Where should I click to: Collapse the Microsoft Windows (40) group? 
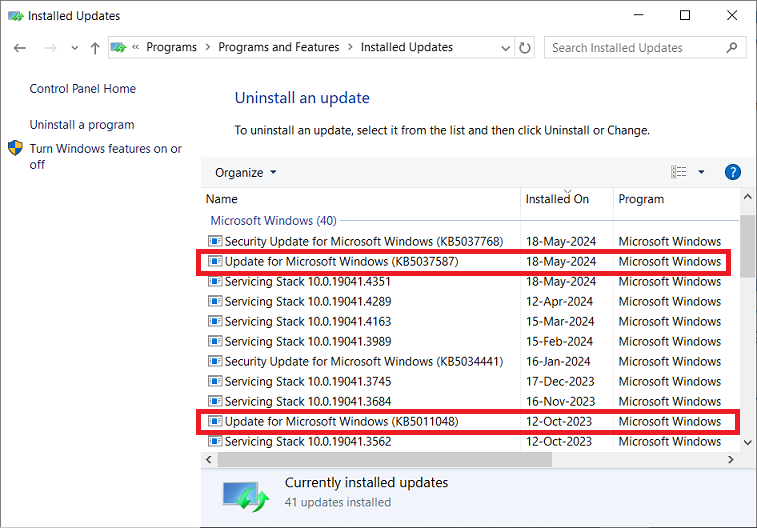coord(273,220)
